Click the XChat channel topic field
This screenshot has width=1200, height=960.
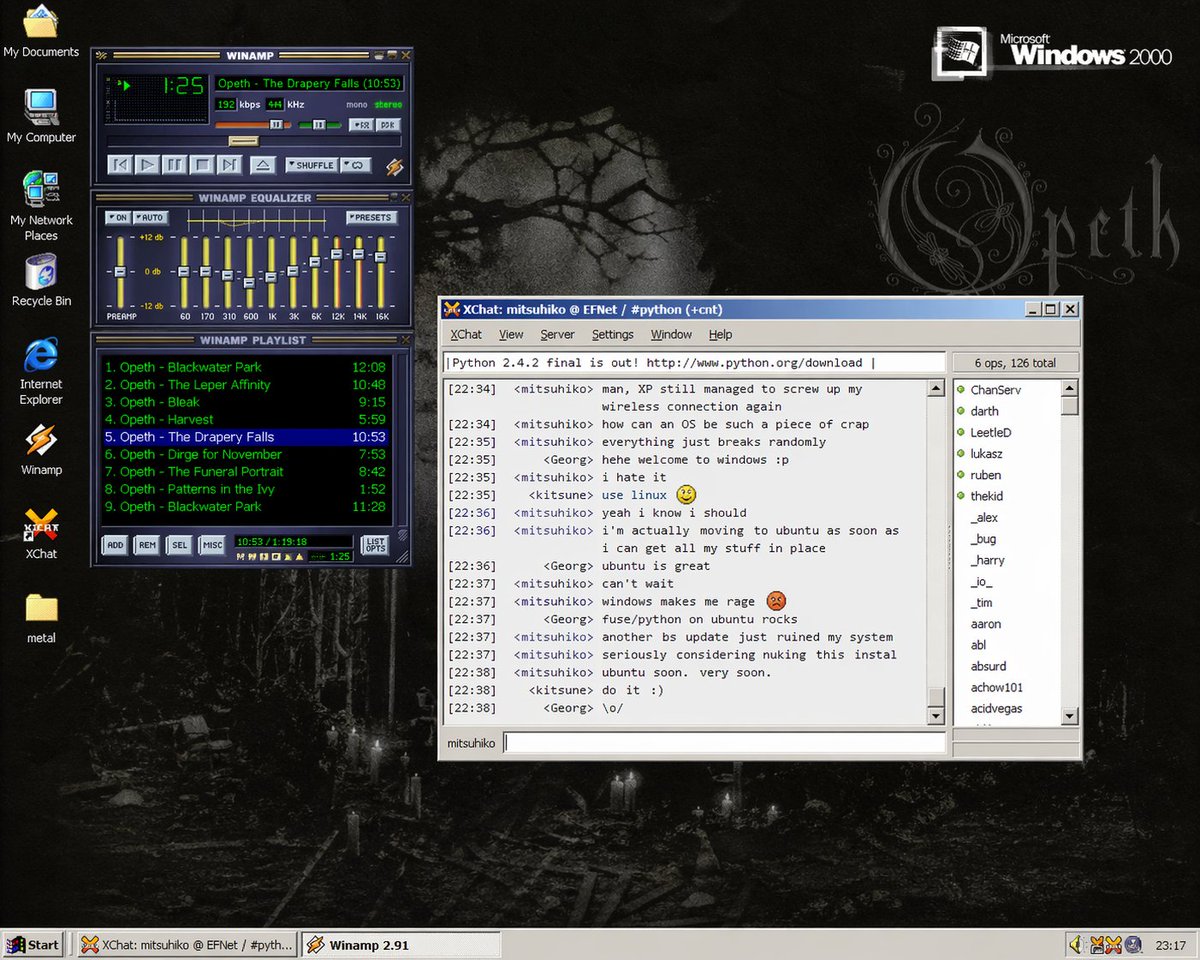[x=694, y=363]
